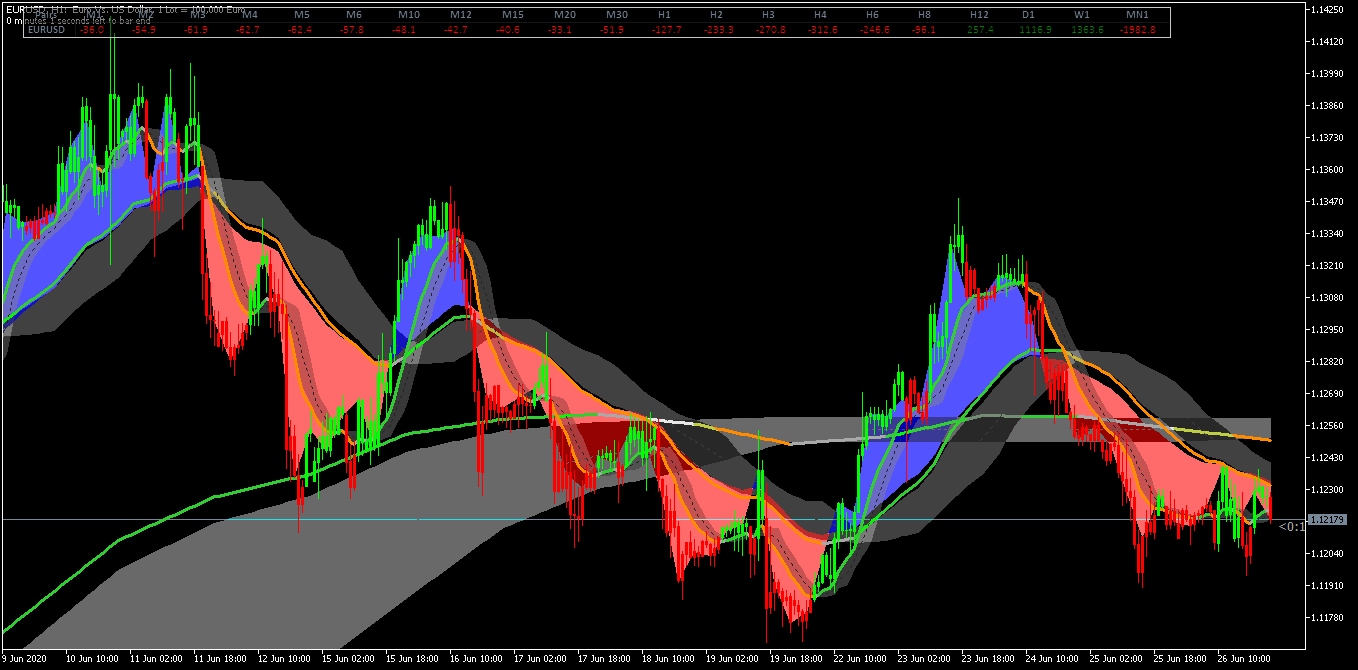Click the 16 Jun 10:00 time axis label
This screenshot has height=670, width=1358.
(x=478, y=660)
